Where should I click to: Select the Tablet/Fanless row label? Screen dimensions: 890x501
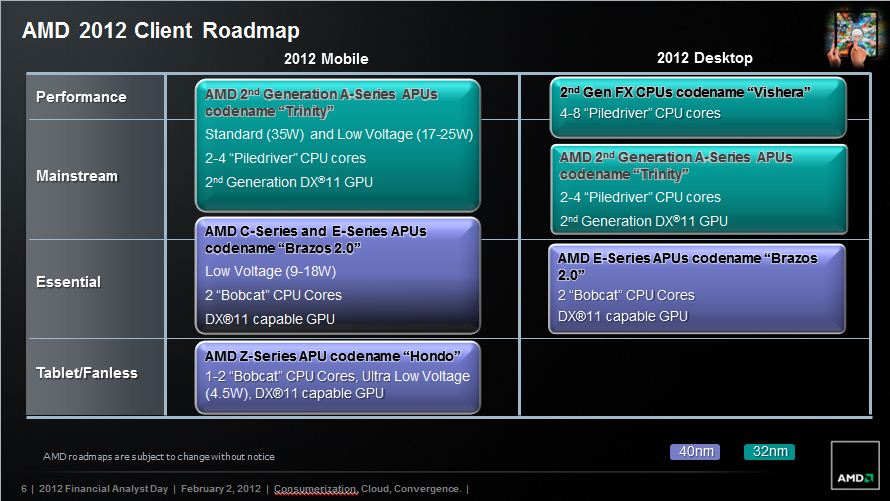[87, 373]
